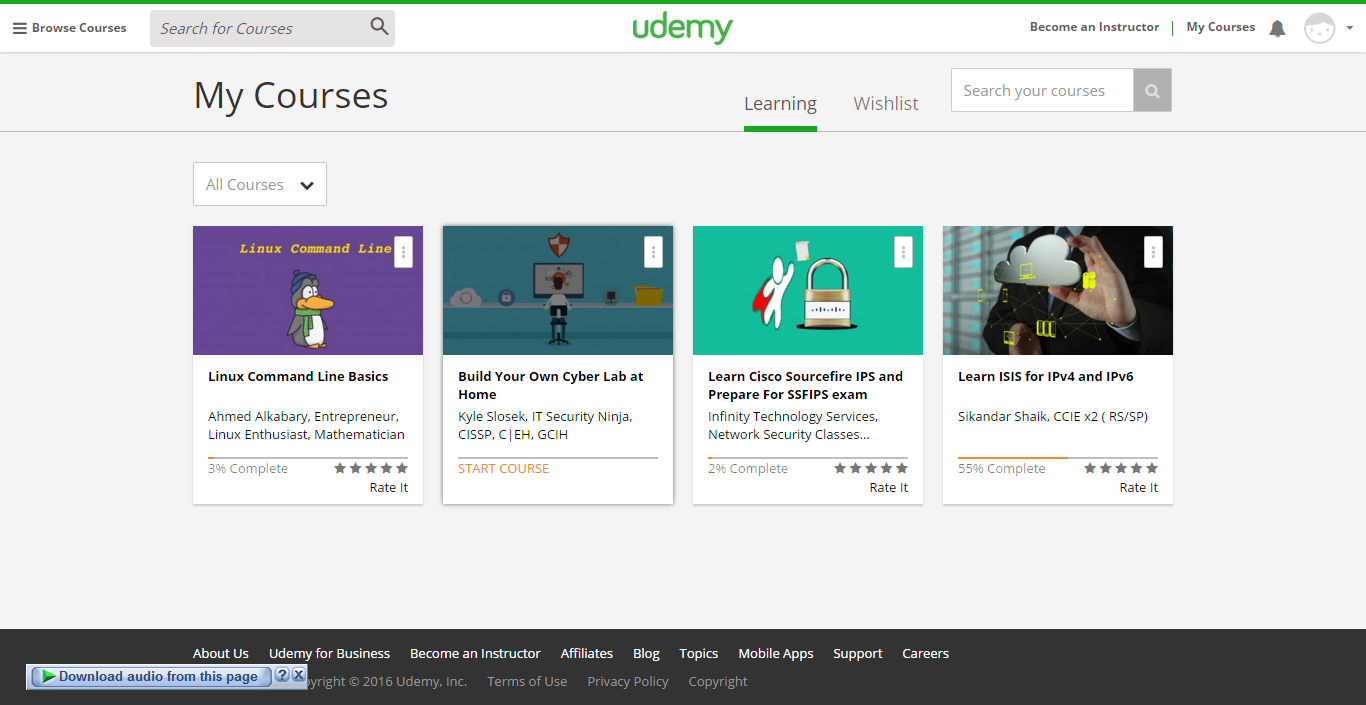Open the Become an Instructor header link
Image resolution: width=1366 pixels, height=705 pixels.
click(1094, 27)
